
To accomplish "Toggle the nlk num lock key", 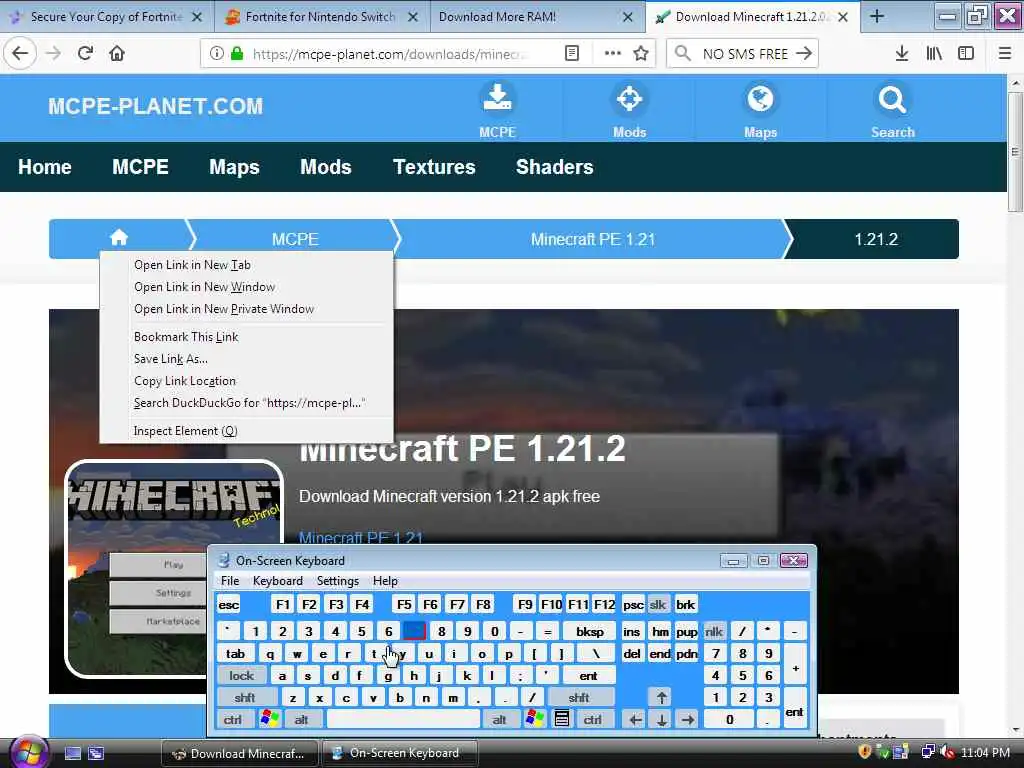I will 714,632.
